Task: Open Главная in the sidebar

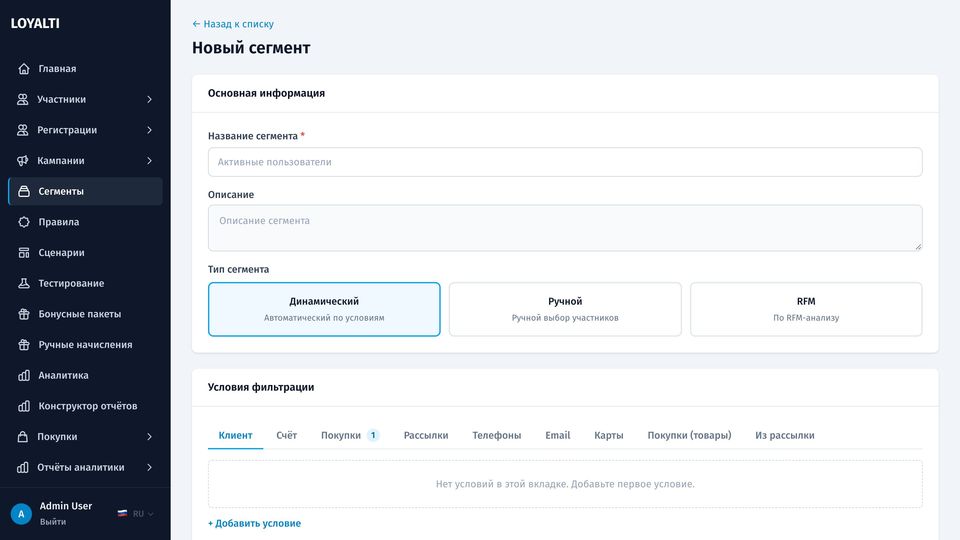Action: pyautogui.click(x=85, y=69)
